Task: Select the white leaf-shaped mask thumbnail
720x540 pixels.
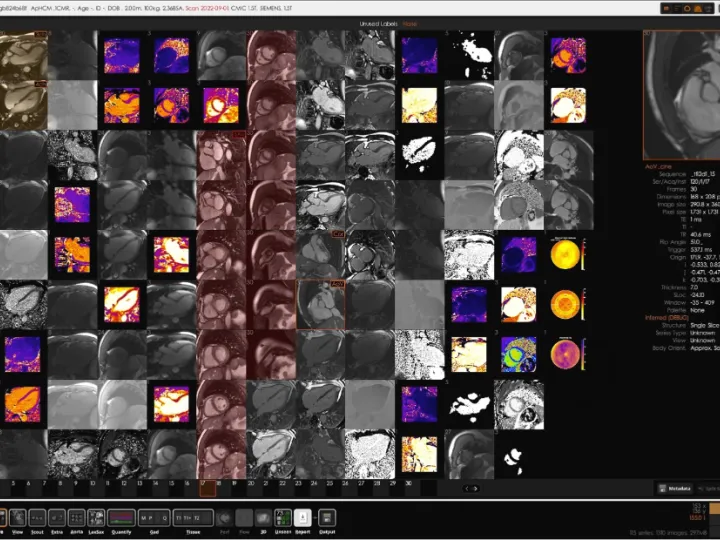Action: point(419,154)
